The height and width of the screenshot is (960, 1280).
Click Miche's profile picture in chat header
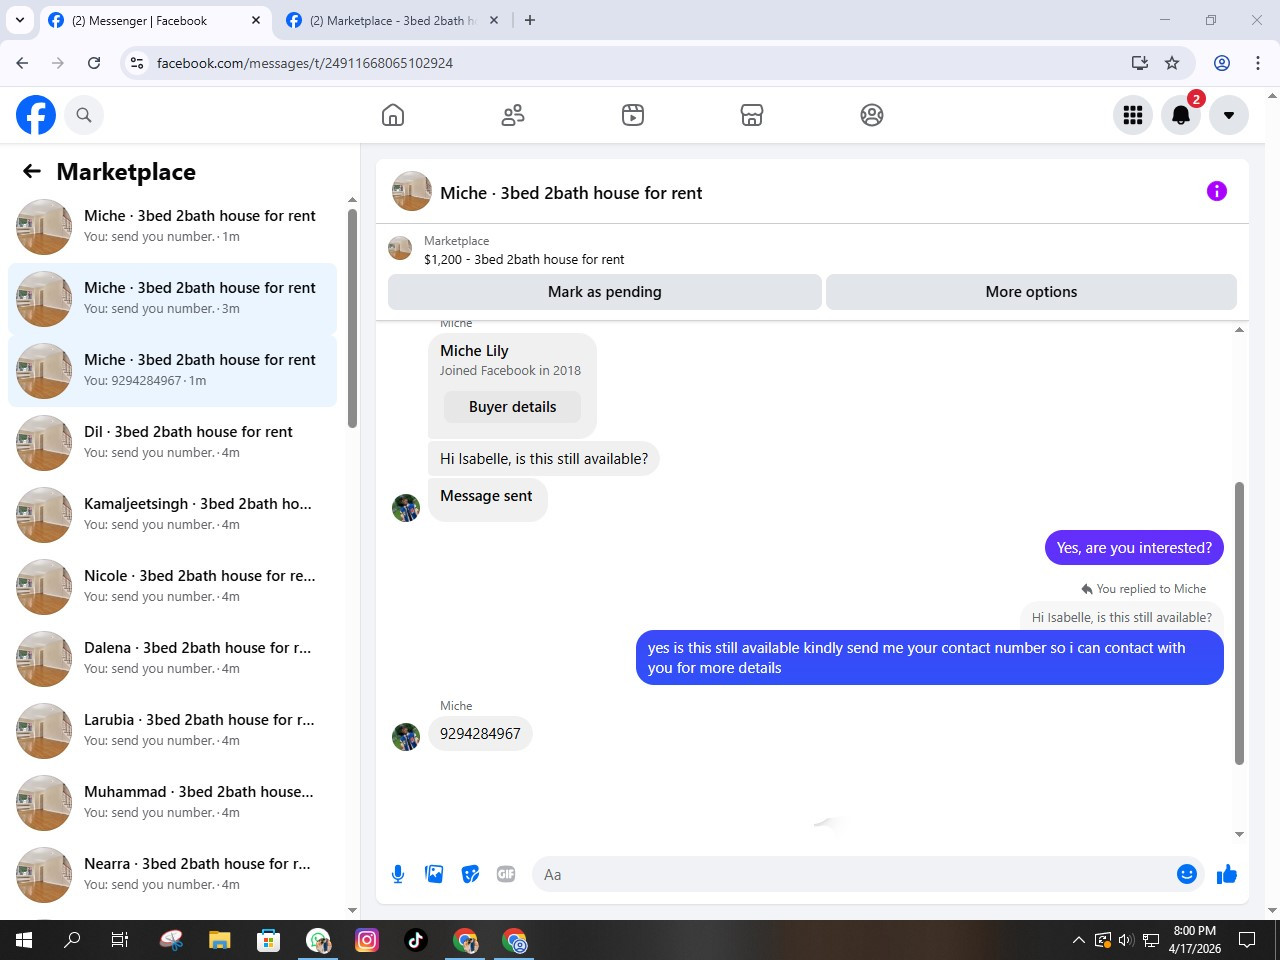412,191
